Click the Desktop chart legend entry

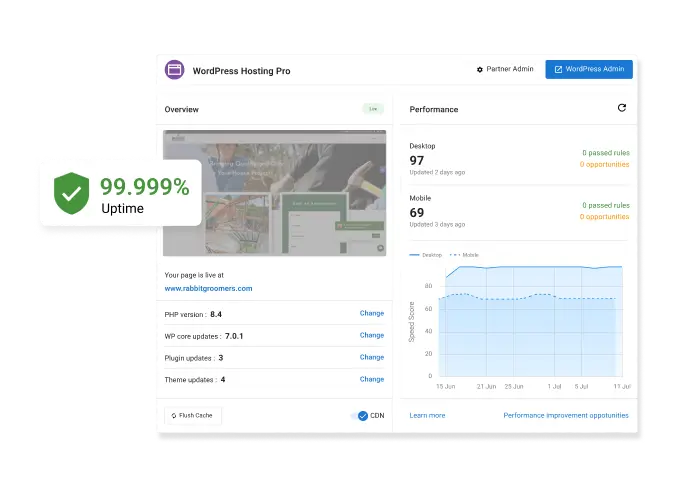coord(425,255)
